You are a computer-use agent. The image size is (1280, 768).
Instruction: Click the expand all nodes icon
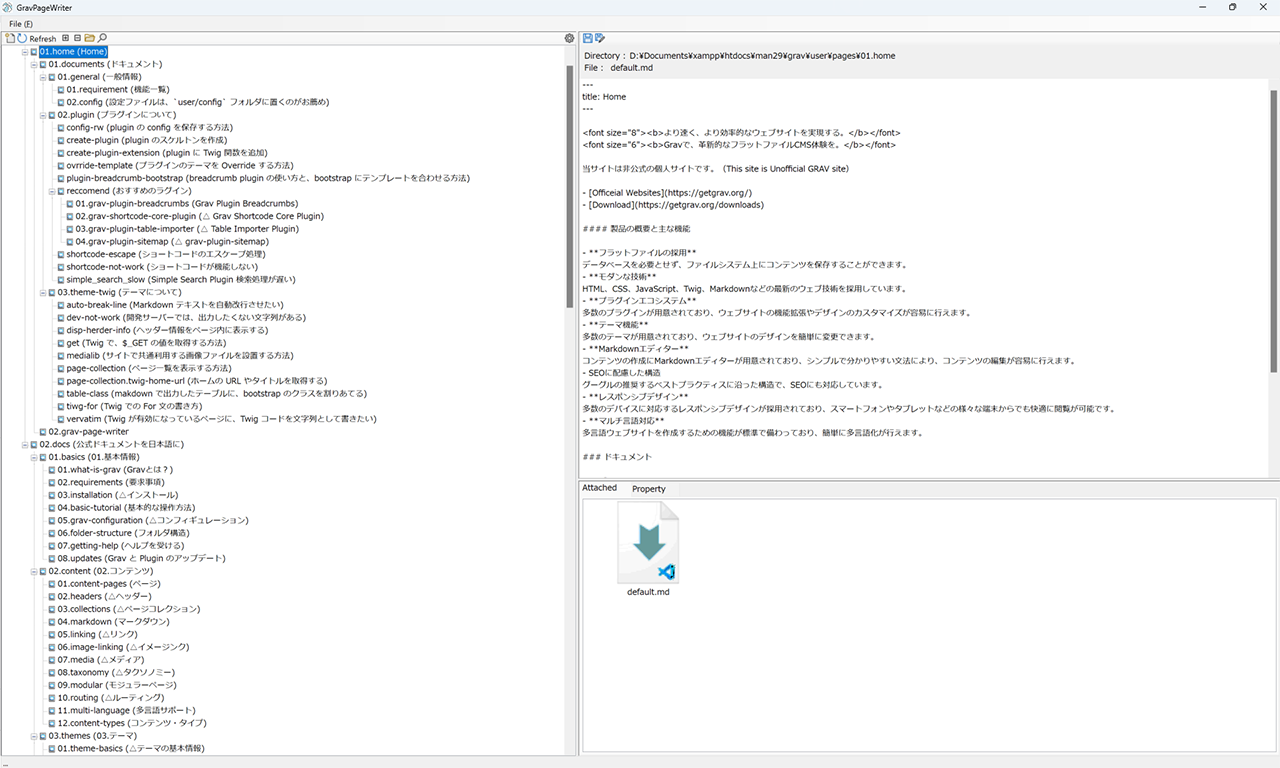point(65,38)
